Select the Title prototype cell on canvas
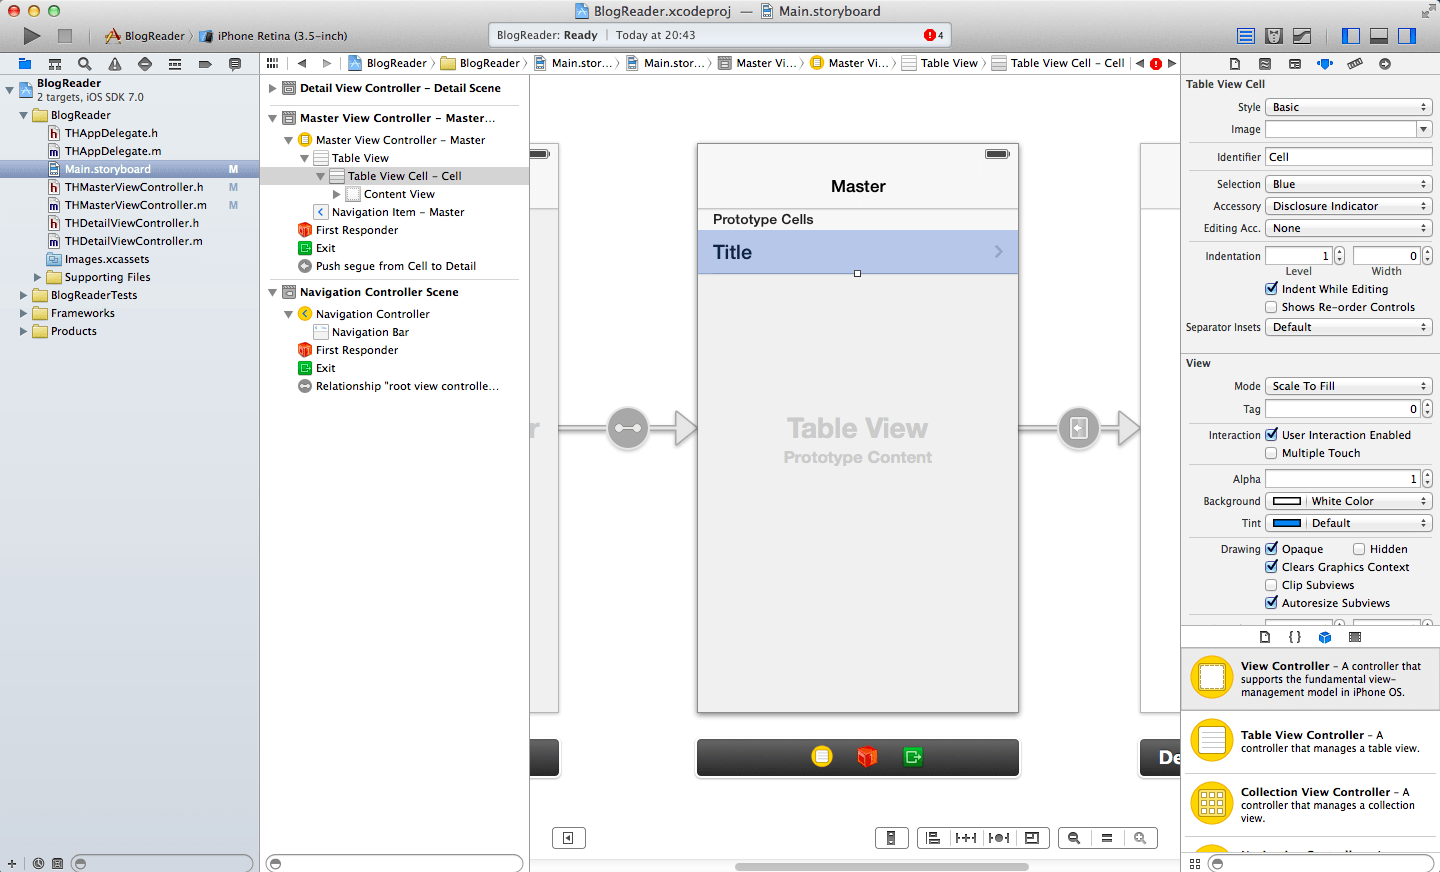The image size is (1440, 872). [858, 252]
